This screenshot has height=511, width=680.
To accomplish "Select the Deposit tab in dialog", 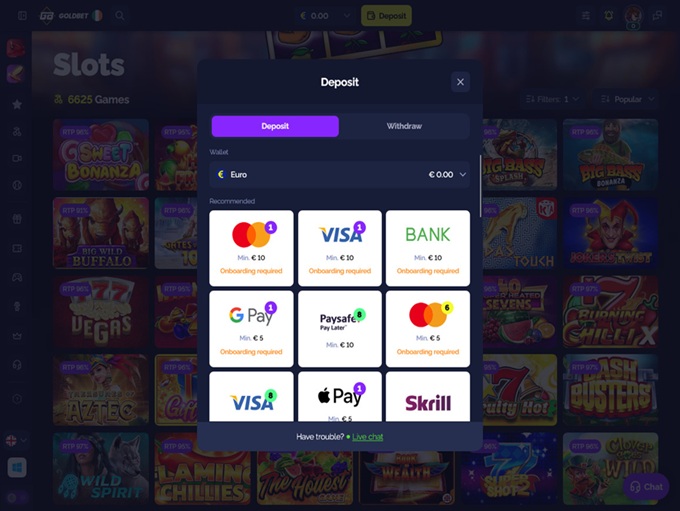I will [x=275, y=126].
